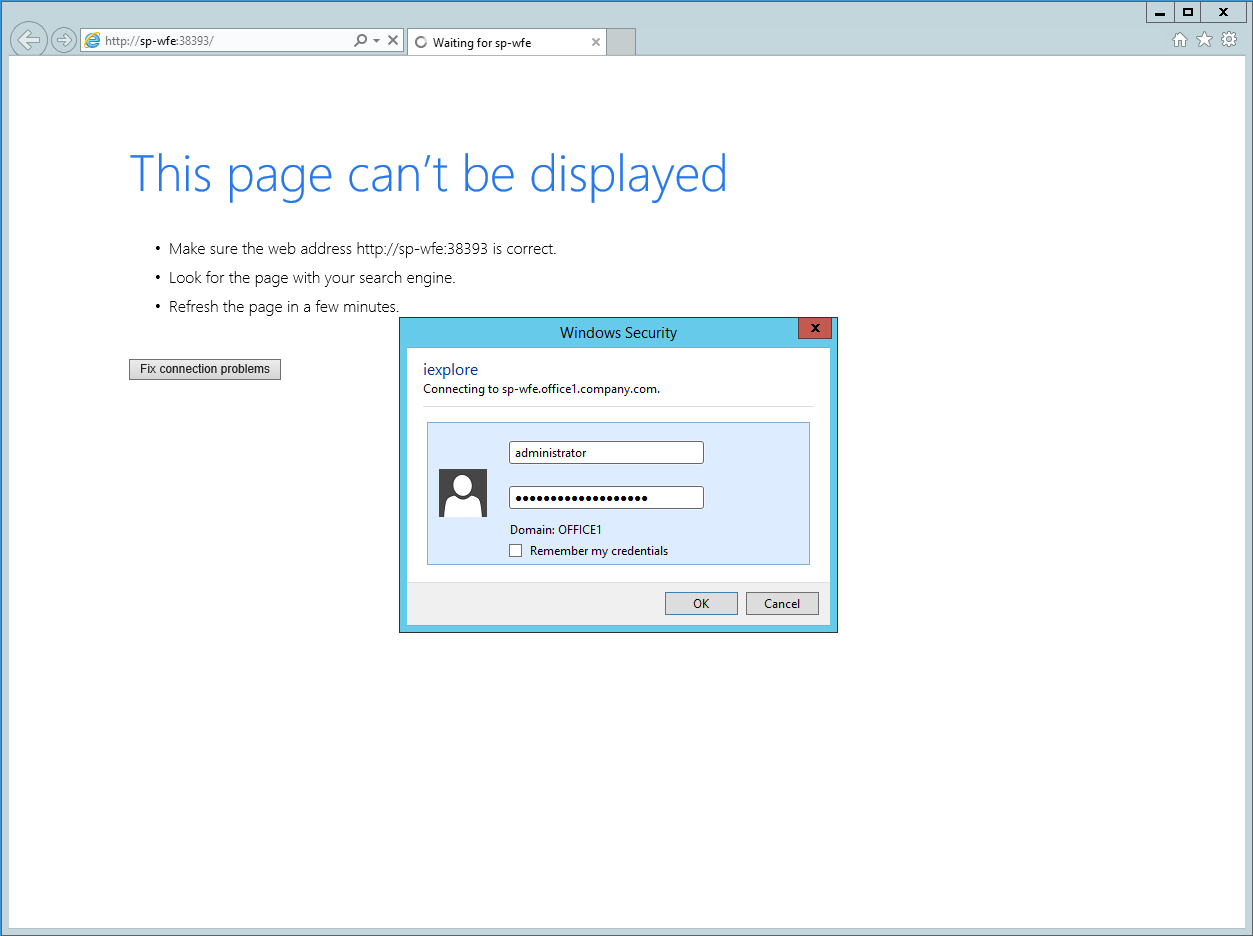The width and height of the screenshot is (1253, 936).
Task: Click the 'Look for the page with your search engine' line
Action: pos(312,278)
